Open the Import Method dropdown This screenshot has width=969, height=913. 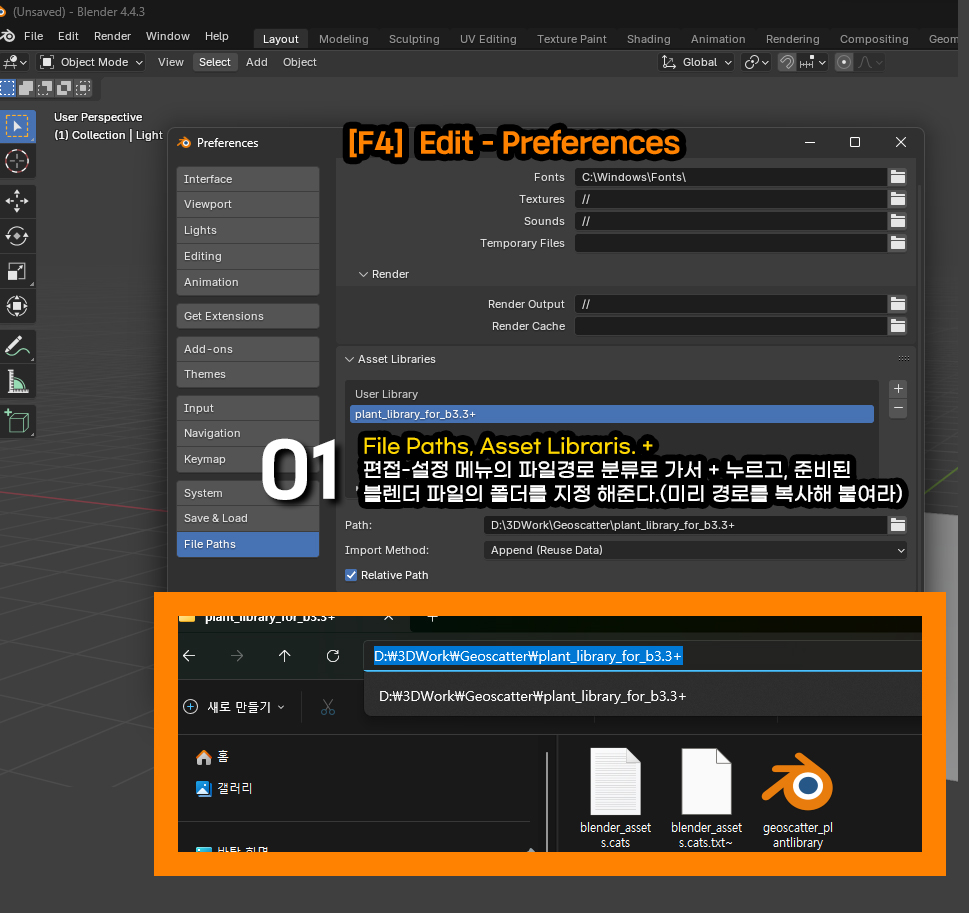tap(695, 550)
